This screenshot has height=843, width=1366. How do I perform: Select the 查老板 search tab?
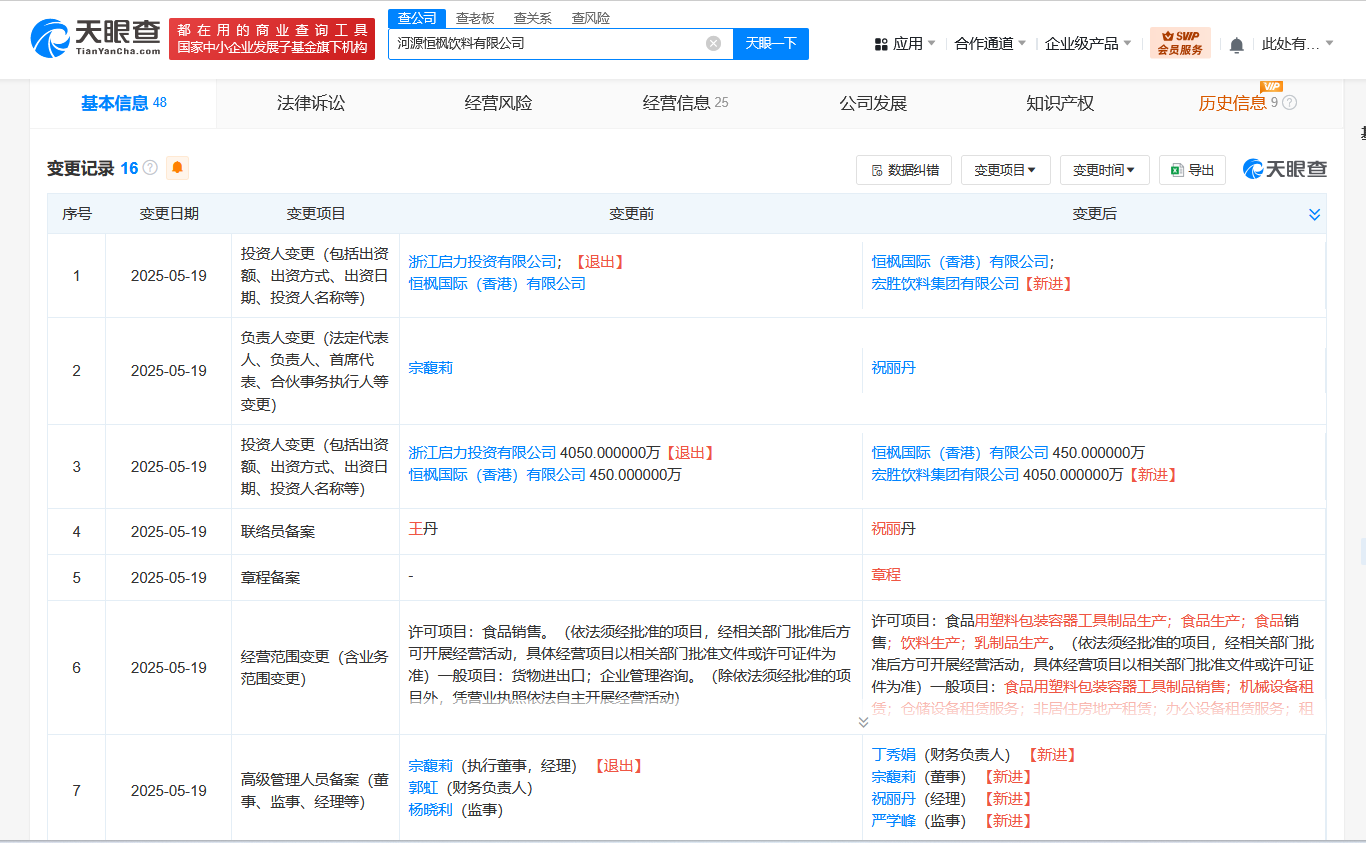pos(475,18)
